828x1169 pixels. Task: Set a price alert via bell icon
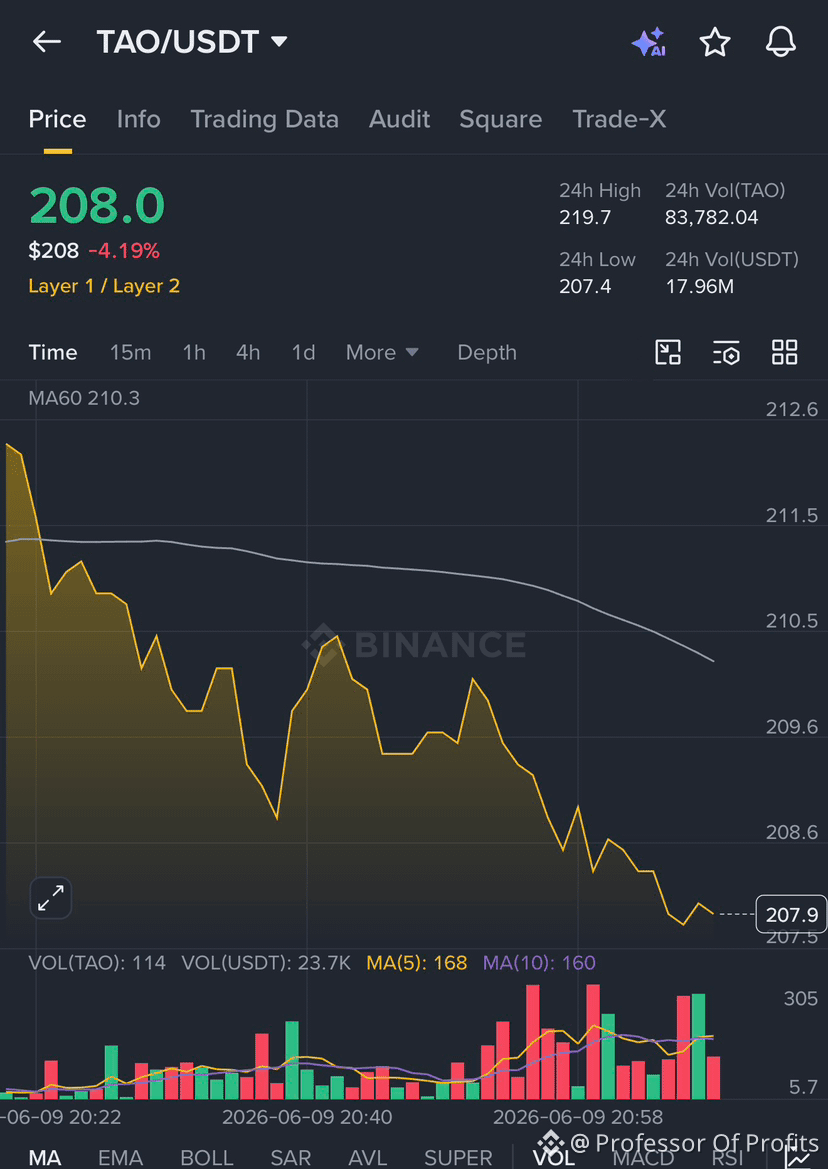781,42
